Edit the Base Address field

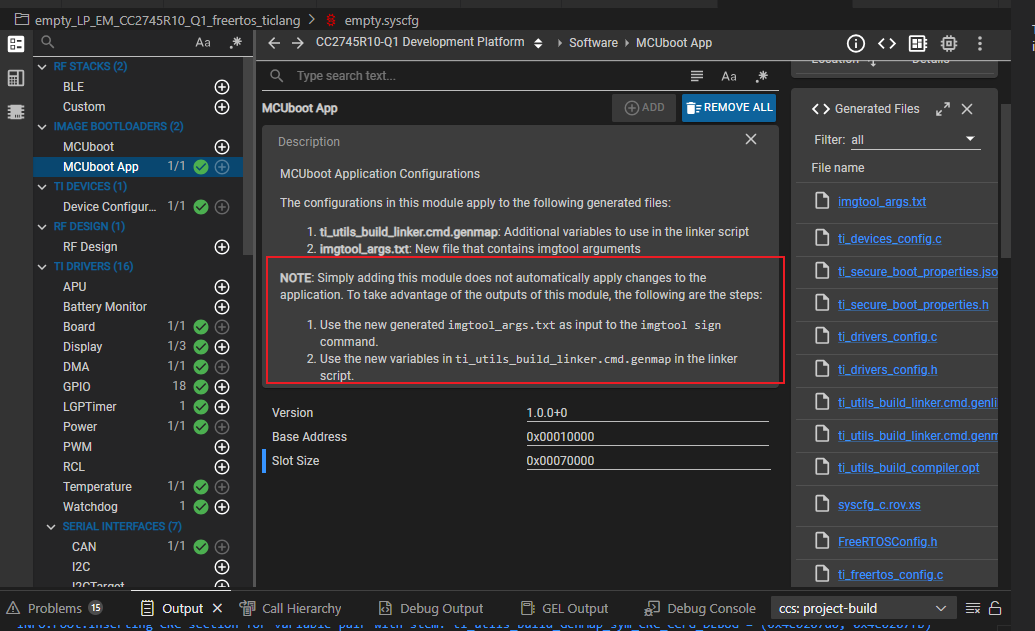[x=648, y=437]
